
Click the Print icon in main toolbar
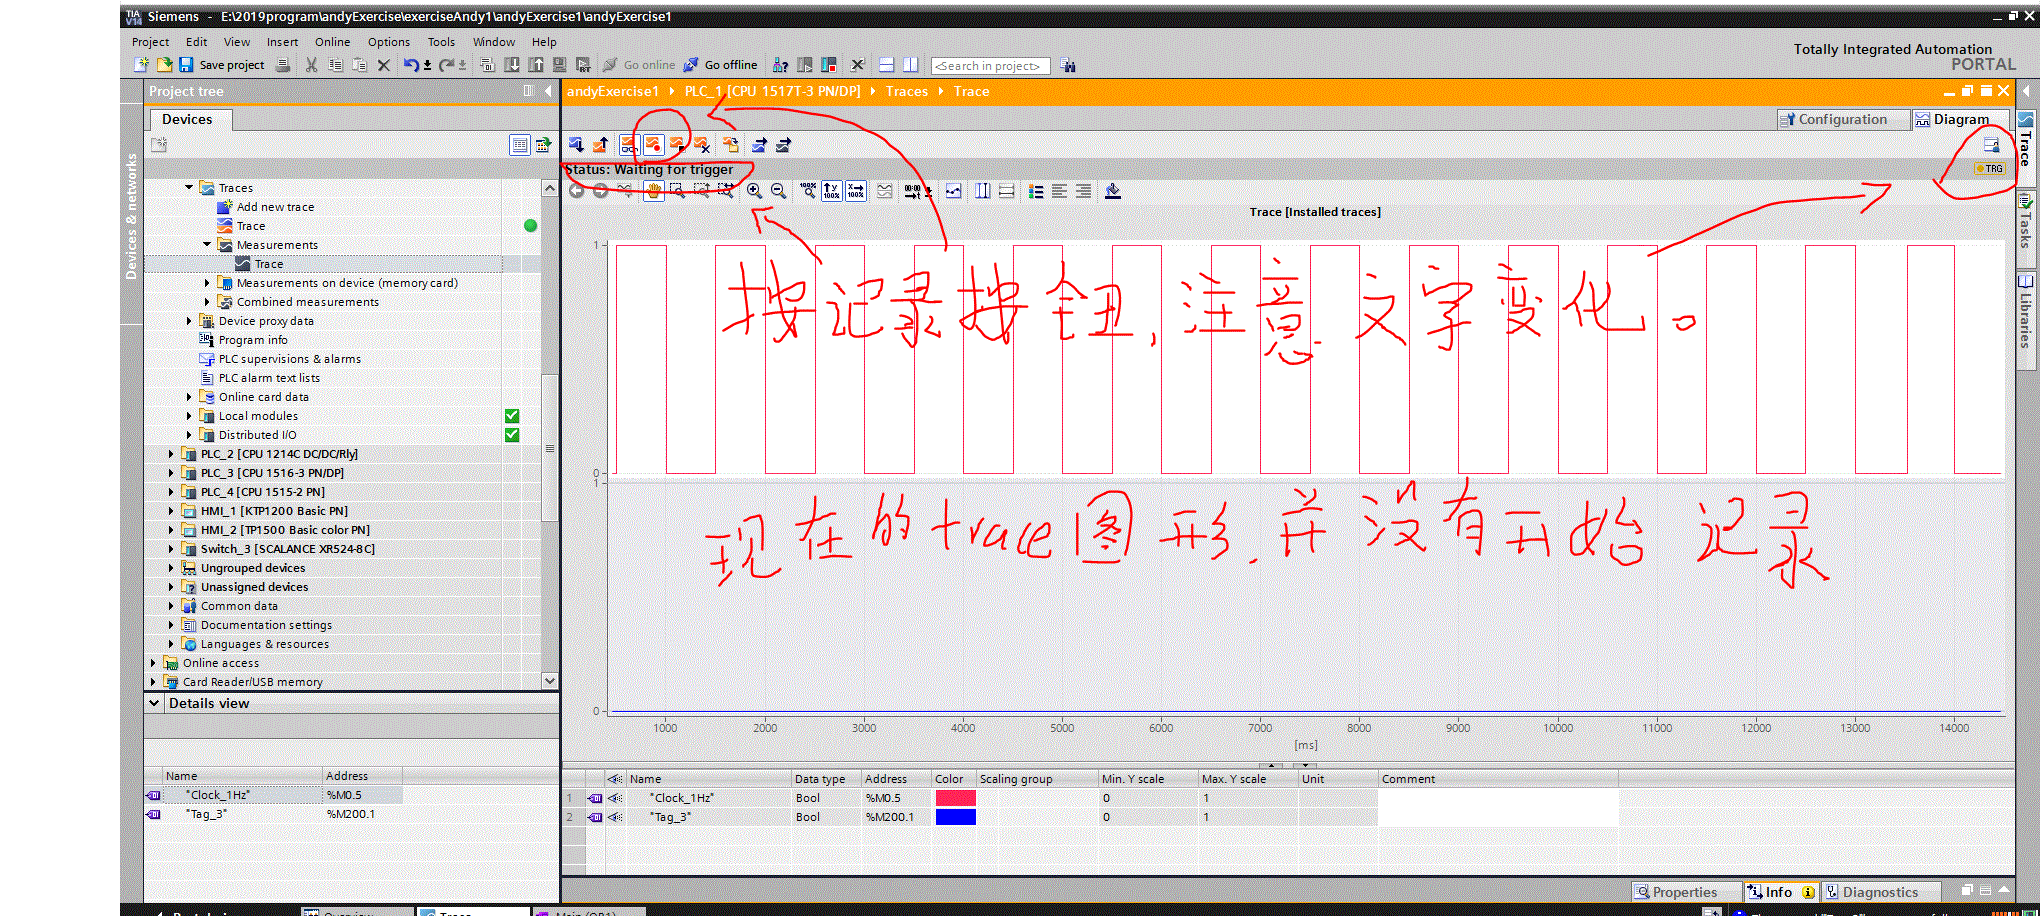point(283,65)
